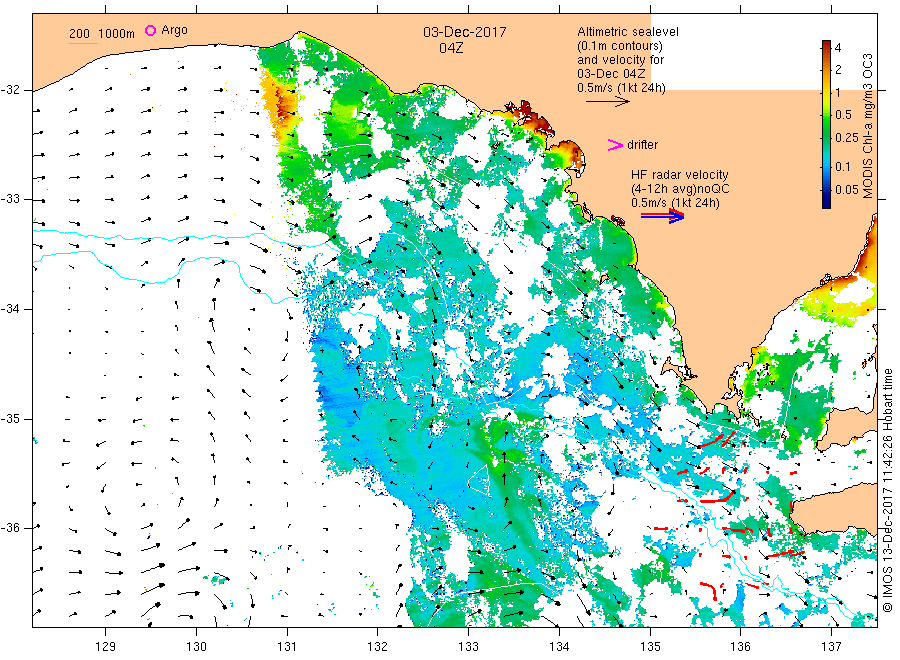The width and height of the screenshot is (900, 660).
Task: Click the date label 03-Dec-2017
Action: [465, 32]
